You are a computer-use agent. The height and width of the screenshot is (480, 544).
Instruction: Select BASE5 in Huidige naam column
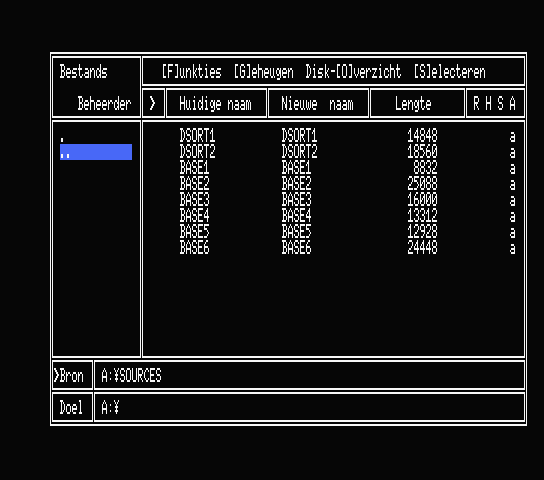[x=194, y=231]
